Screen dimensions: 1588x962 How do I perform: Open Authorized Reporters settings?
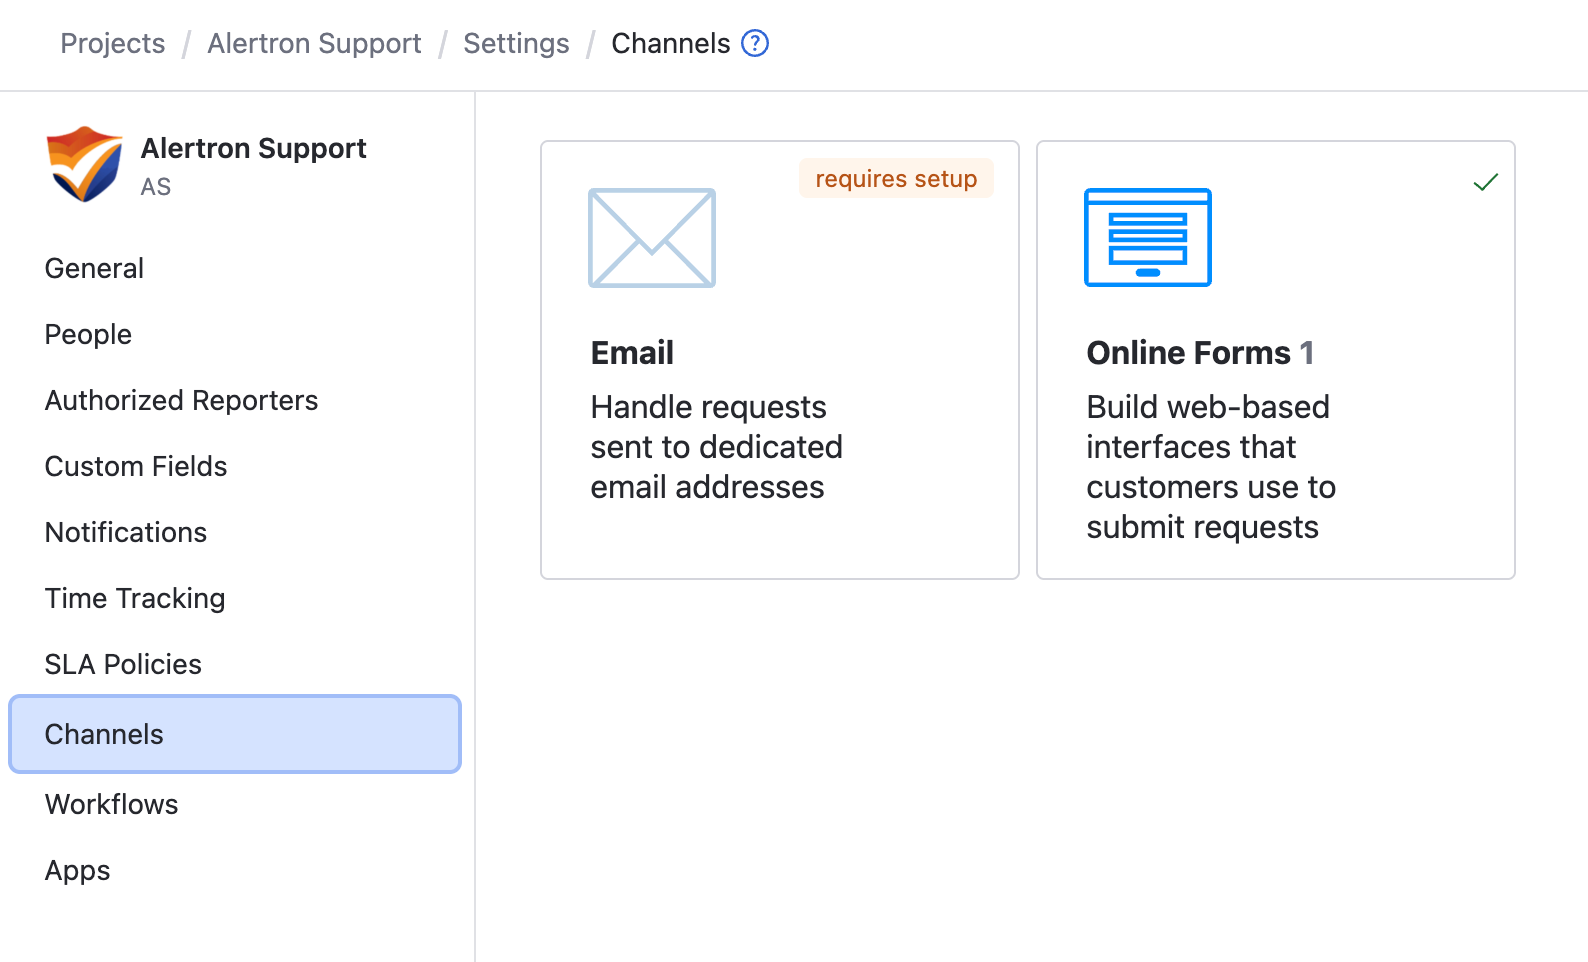point(181,400)
